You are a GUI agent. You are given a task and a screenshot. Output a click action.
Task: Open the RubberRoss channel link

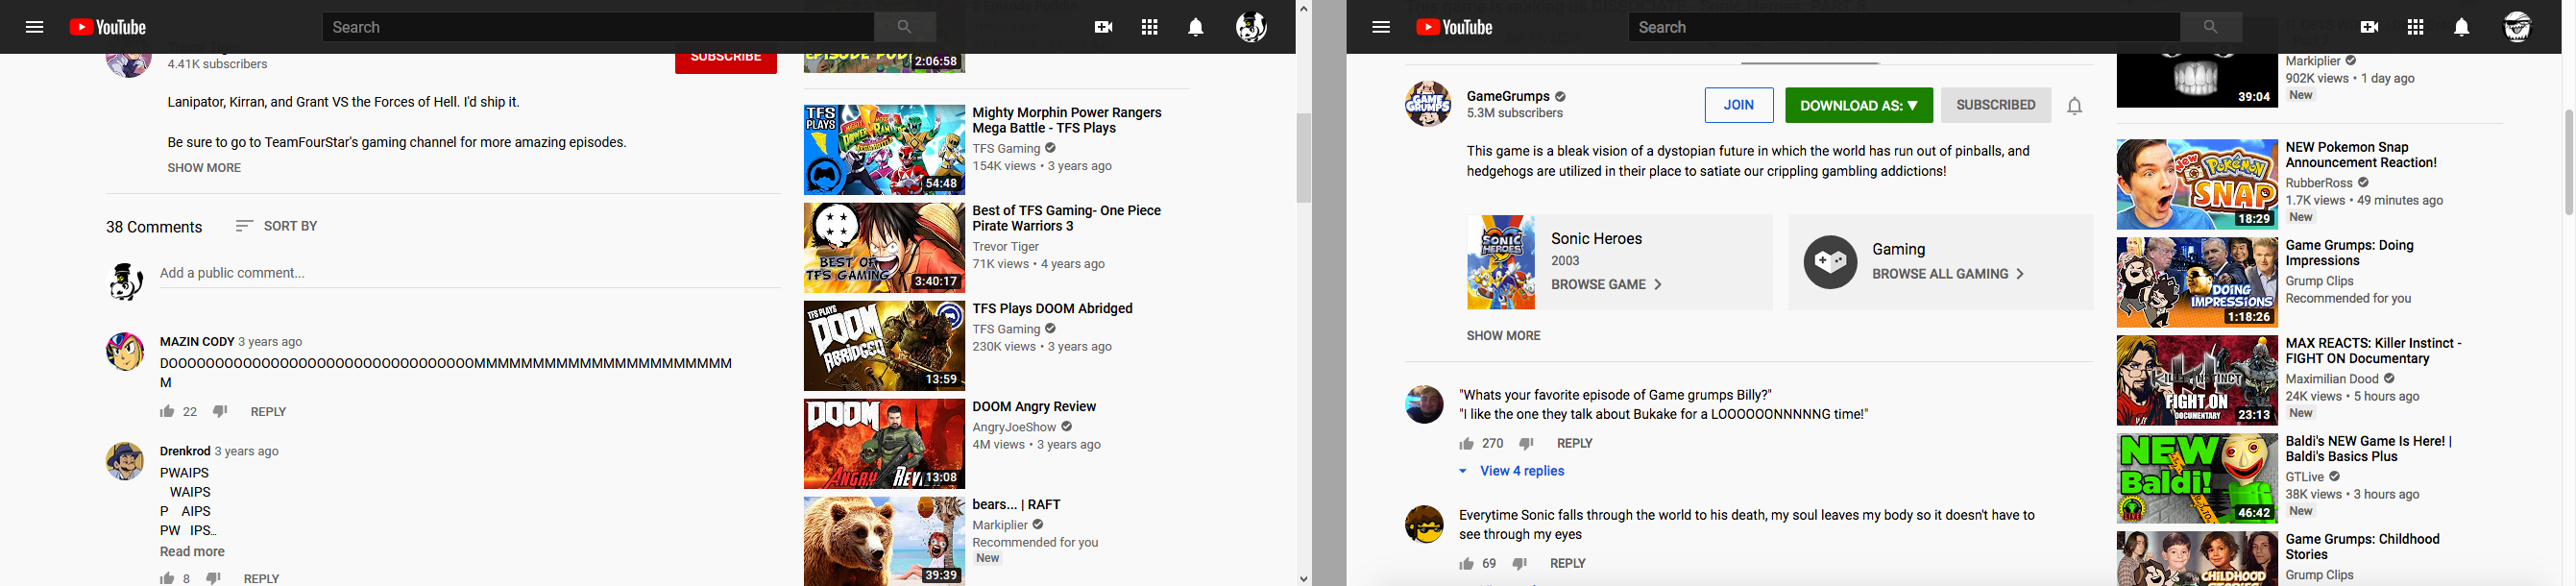[x=2319, y=183]
